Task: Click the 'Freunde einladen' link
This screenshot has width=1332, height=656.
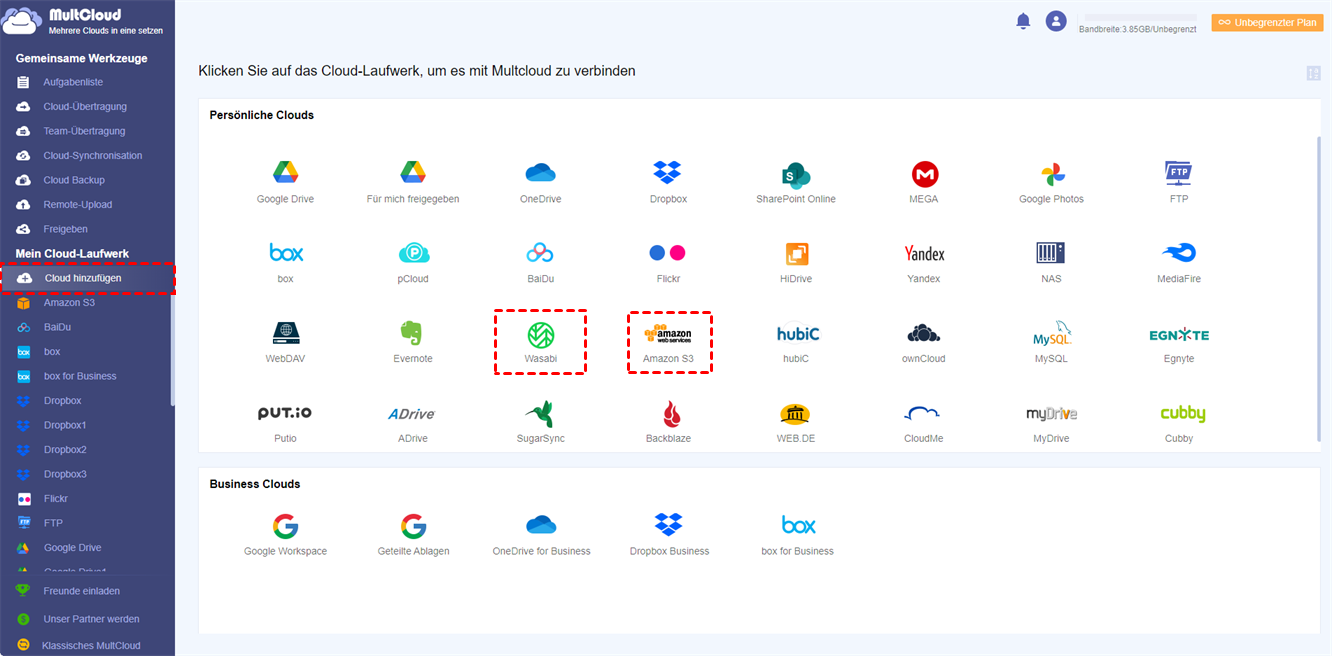Action: coord(81,591)
